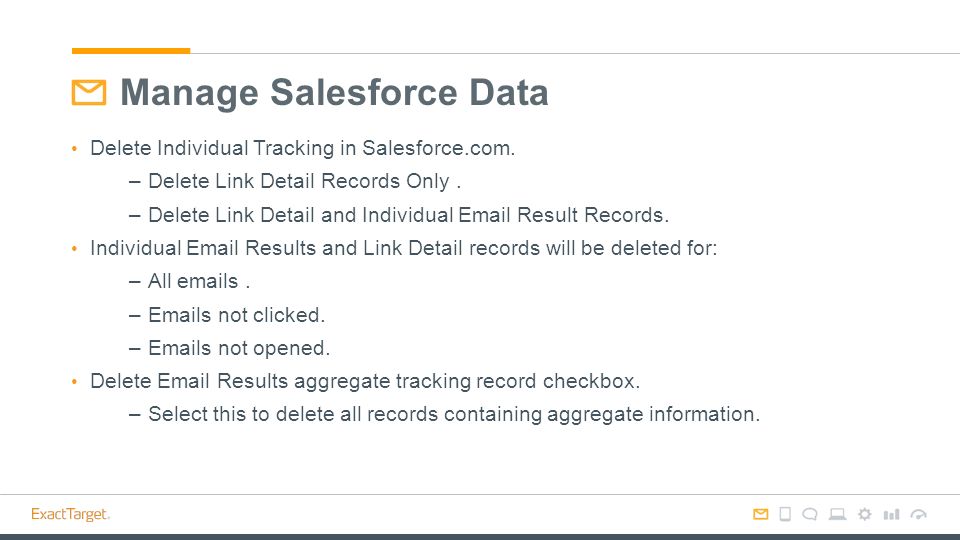Click the orange email envelope footer icon
This screenshot has width=960, height=540.
(x=760, y=514)
